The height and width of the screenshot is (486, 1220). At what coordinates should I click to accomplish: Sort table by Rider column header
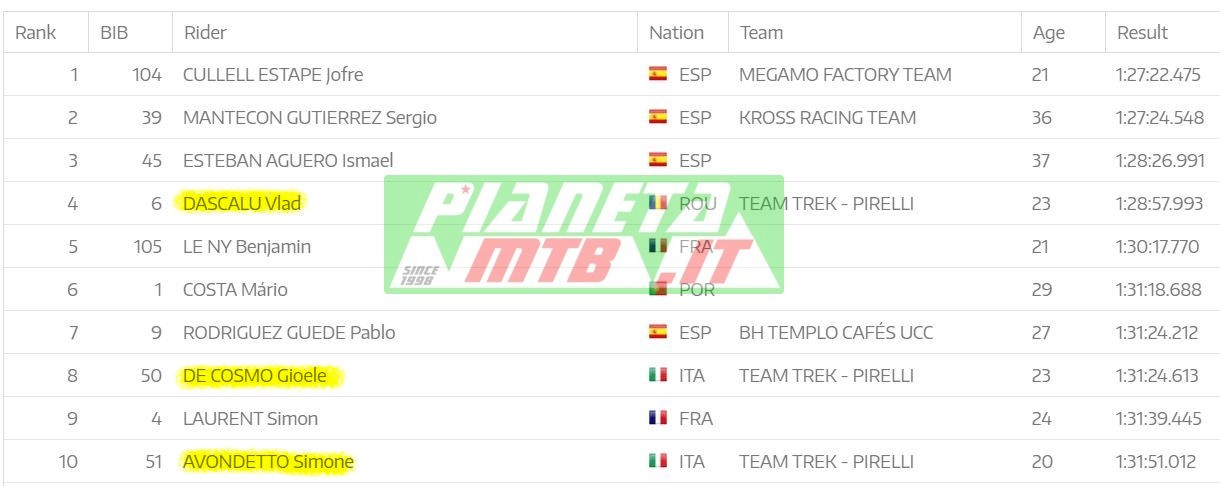pyautogui.click(x=205, y=32)
